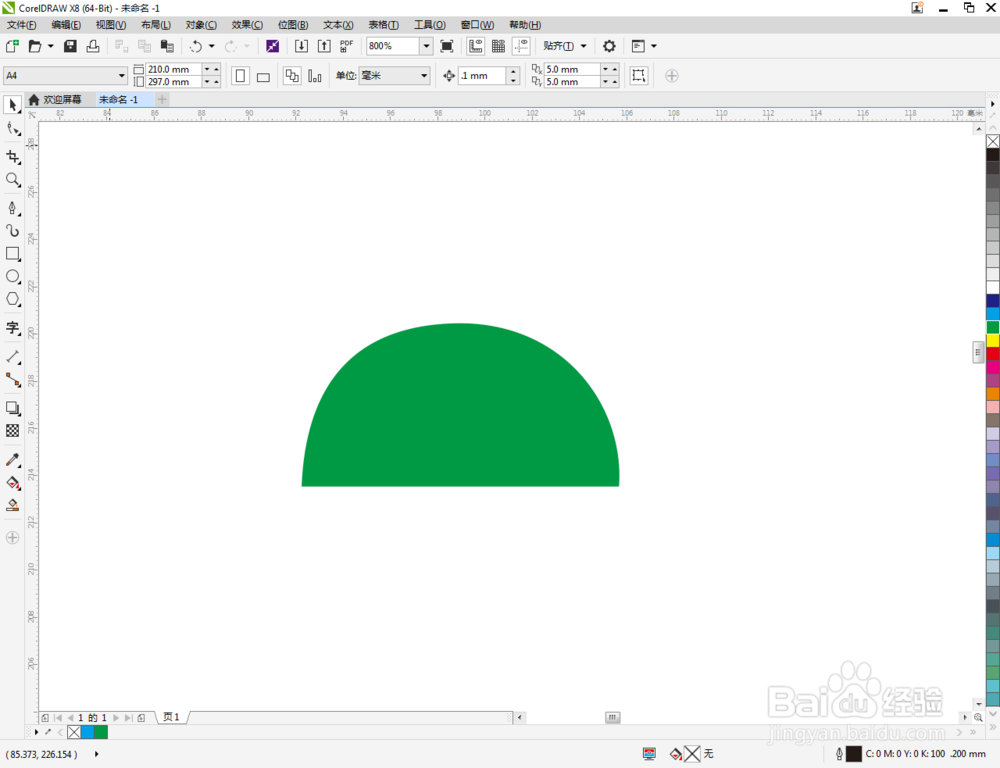Open the Options gear icon

[x=609, y=46]
